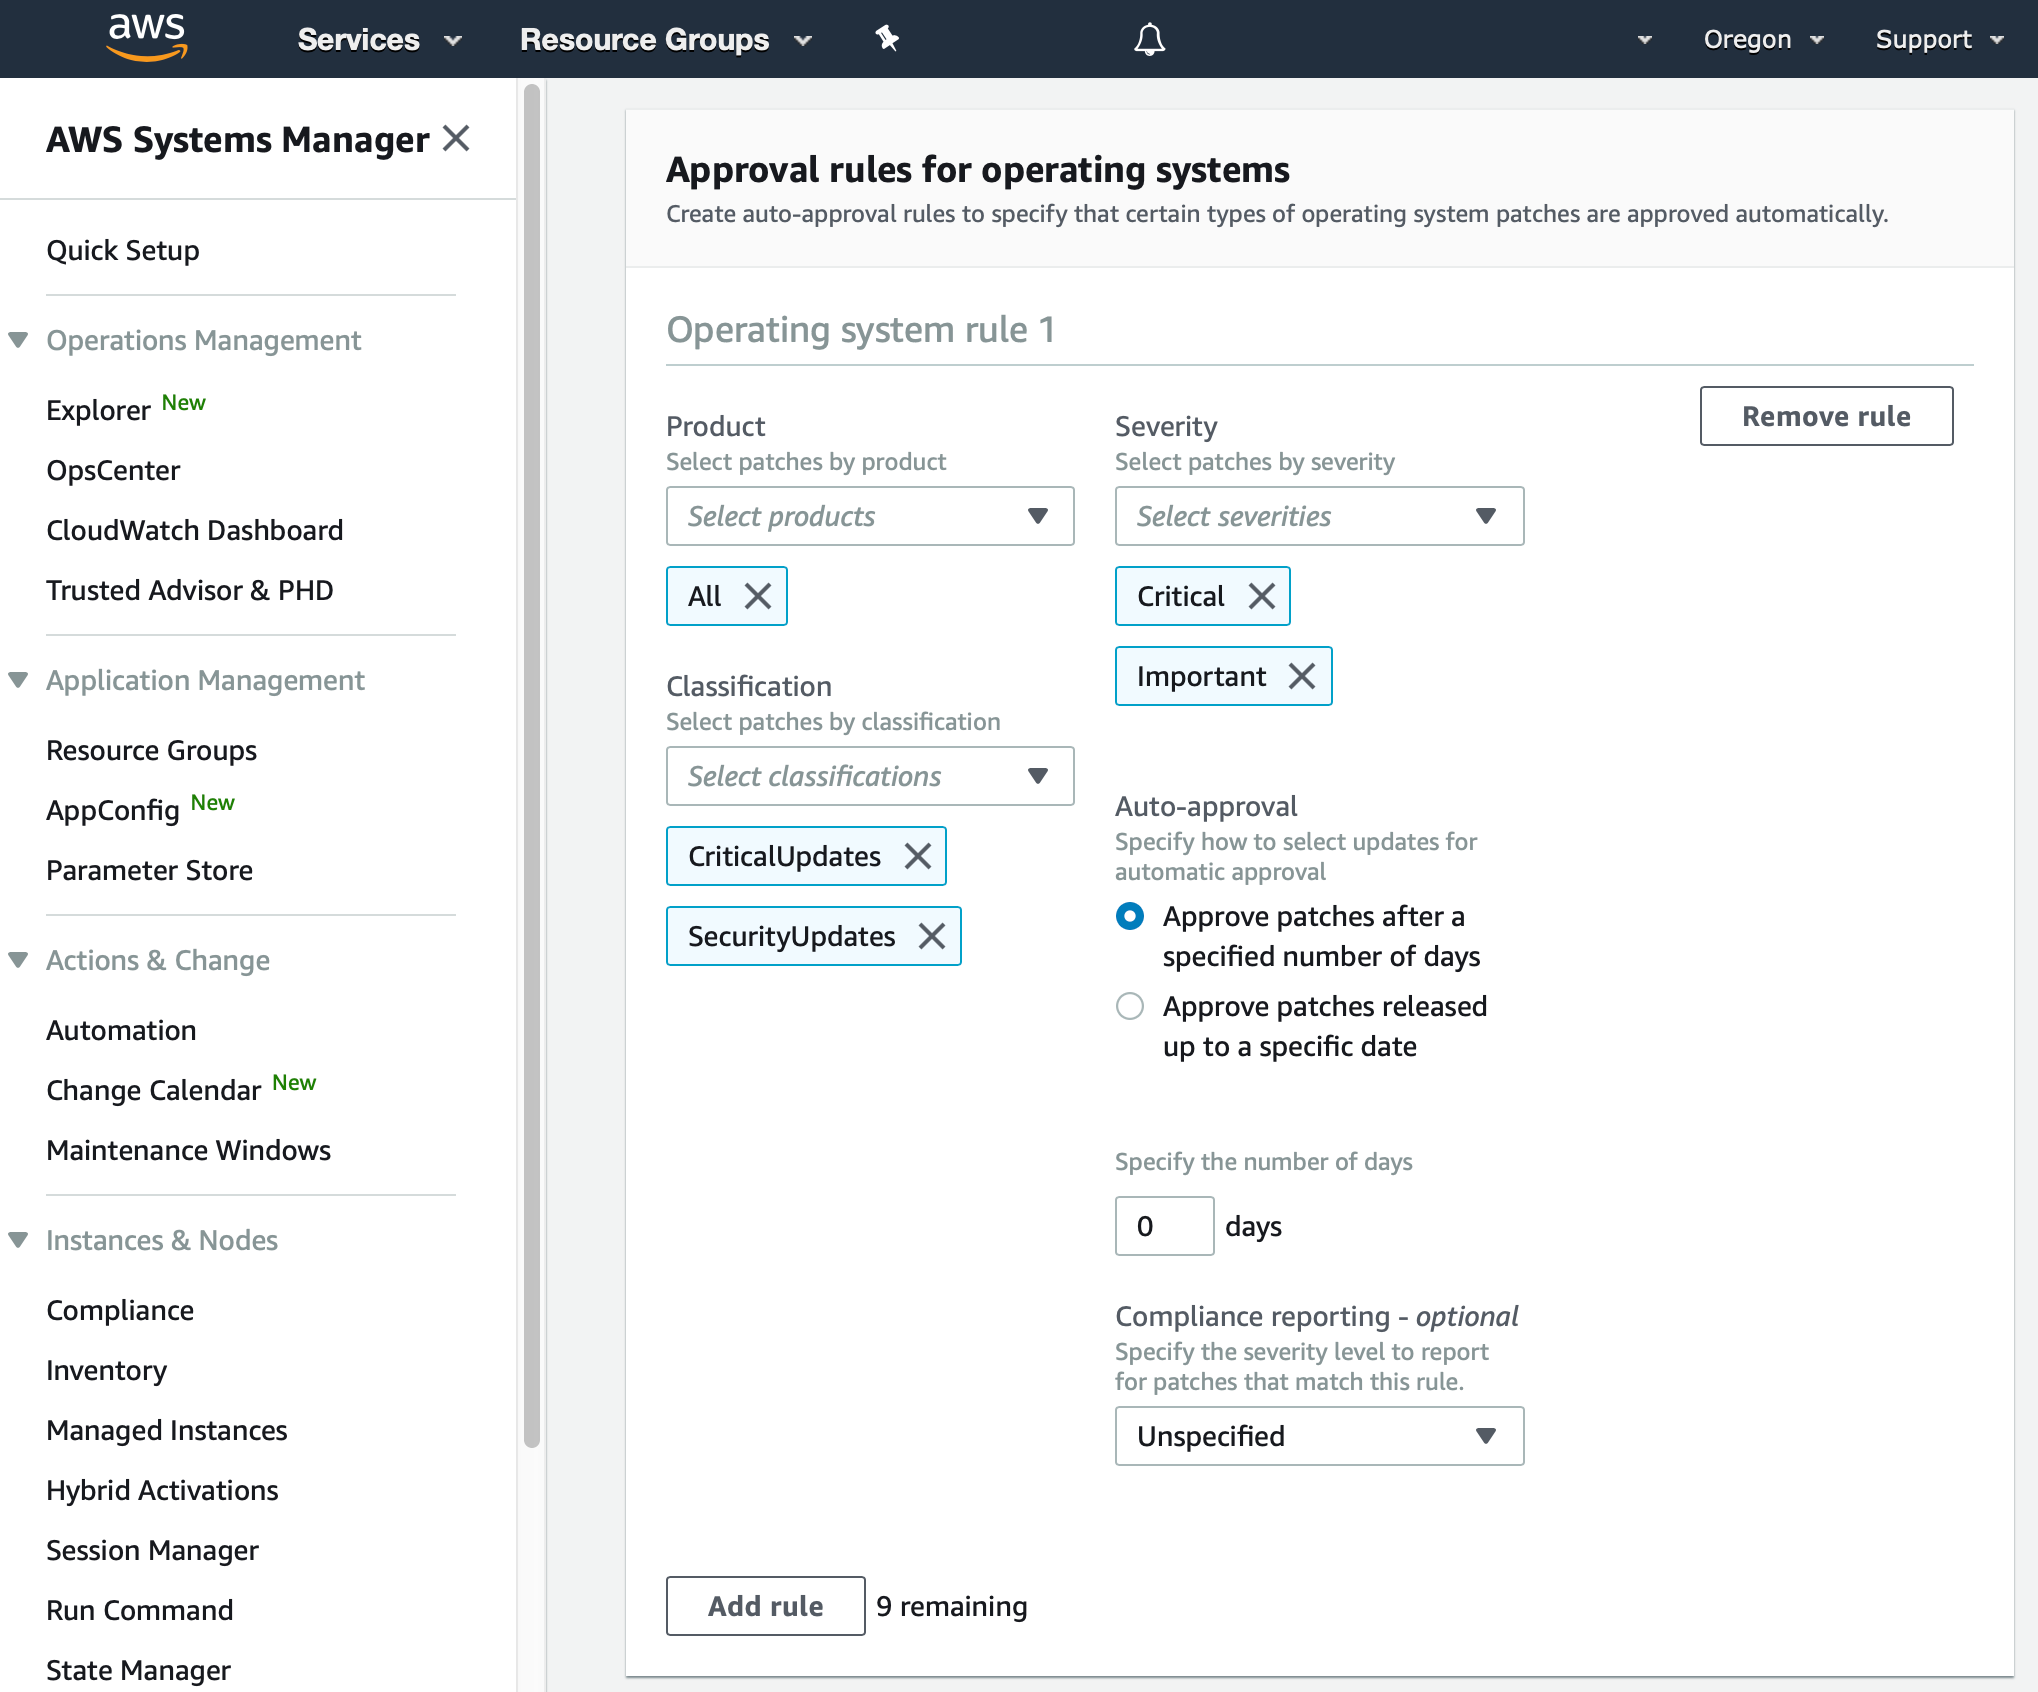Remove the CriticalUpdates classification tag
This screenshot has height=1692, width=2038.
pyautogui.click(x=917, y=856)
